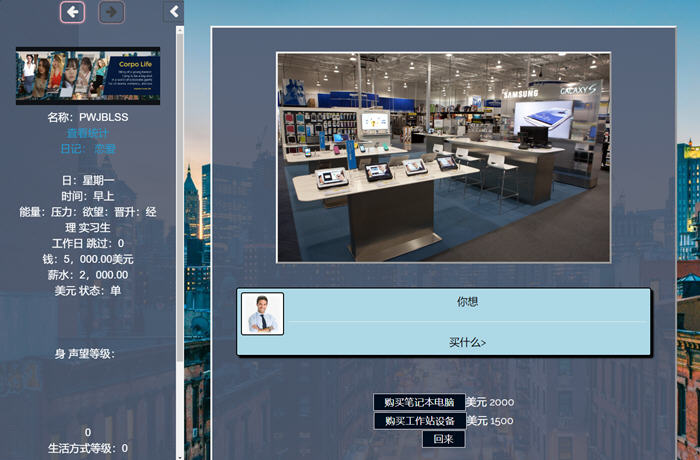Click the Corpo Life banner image
Screen dimensions: 700x460
88,76
